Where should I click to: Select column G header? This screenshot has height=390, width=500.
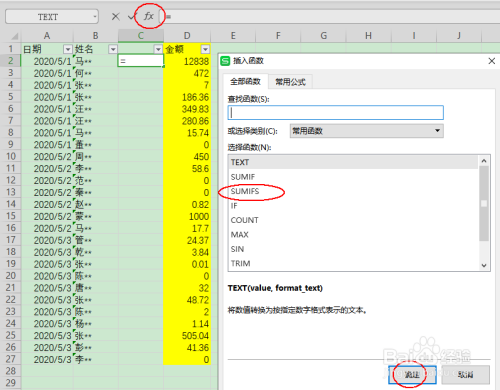point(323,36)
